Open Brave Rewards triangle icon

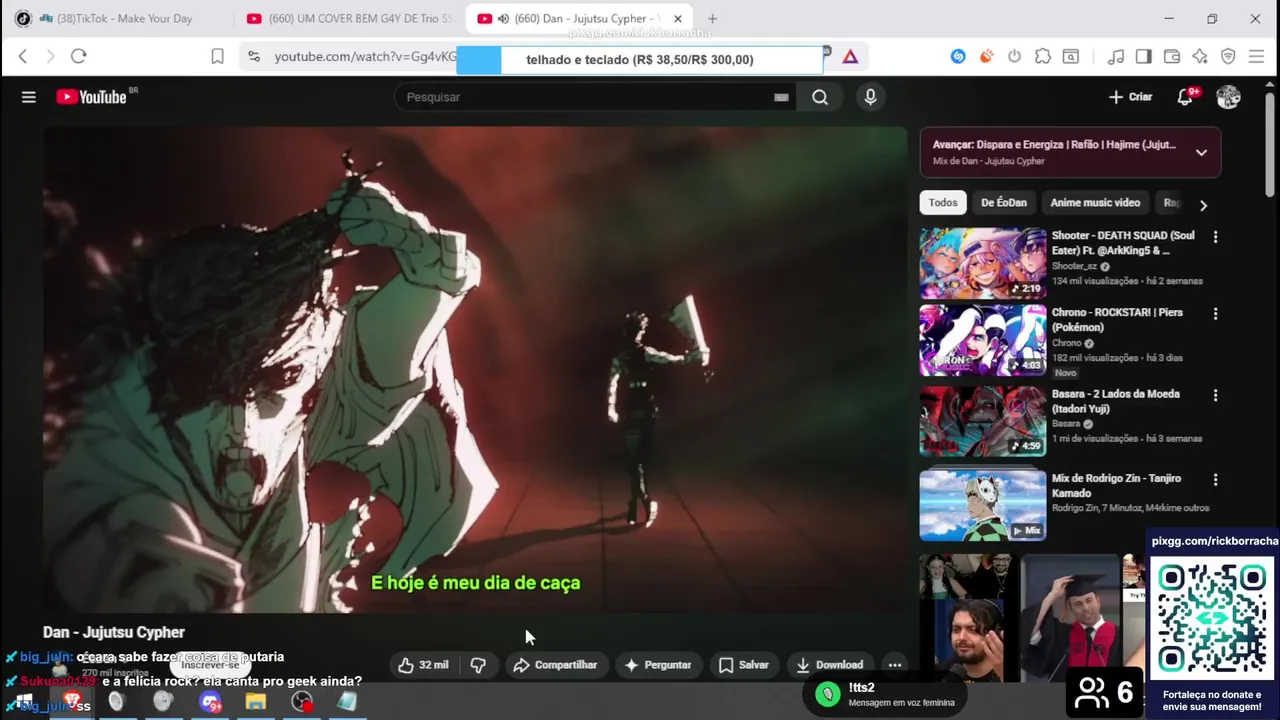(x=850, y=57)
